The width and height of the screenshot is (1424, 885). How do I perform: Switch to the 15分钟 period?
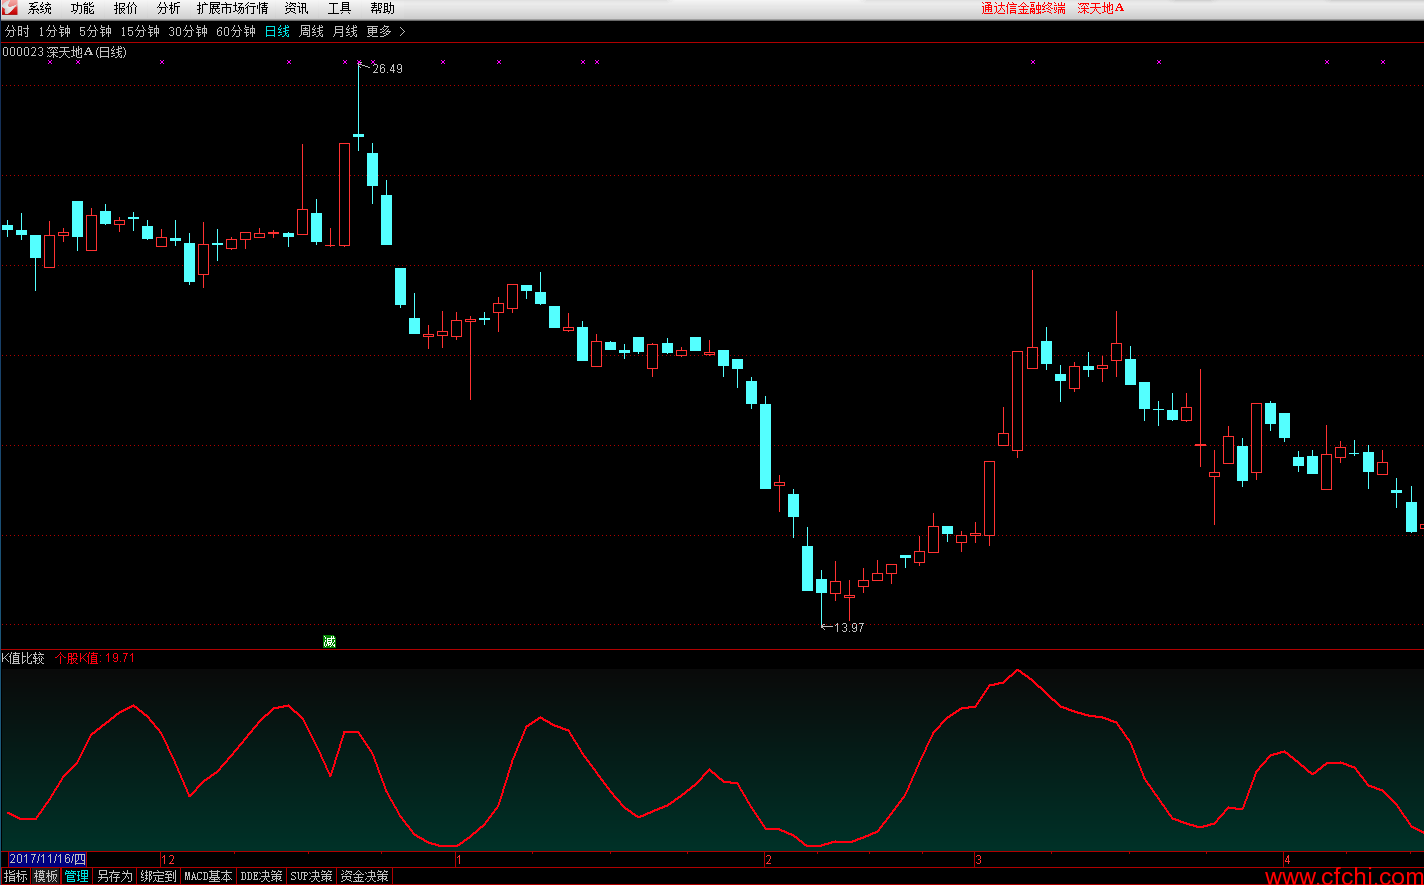[x=140, y=31]
